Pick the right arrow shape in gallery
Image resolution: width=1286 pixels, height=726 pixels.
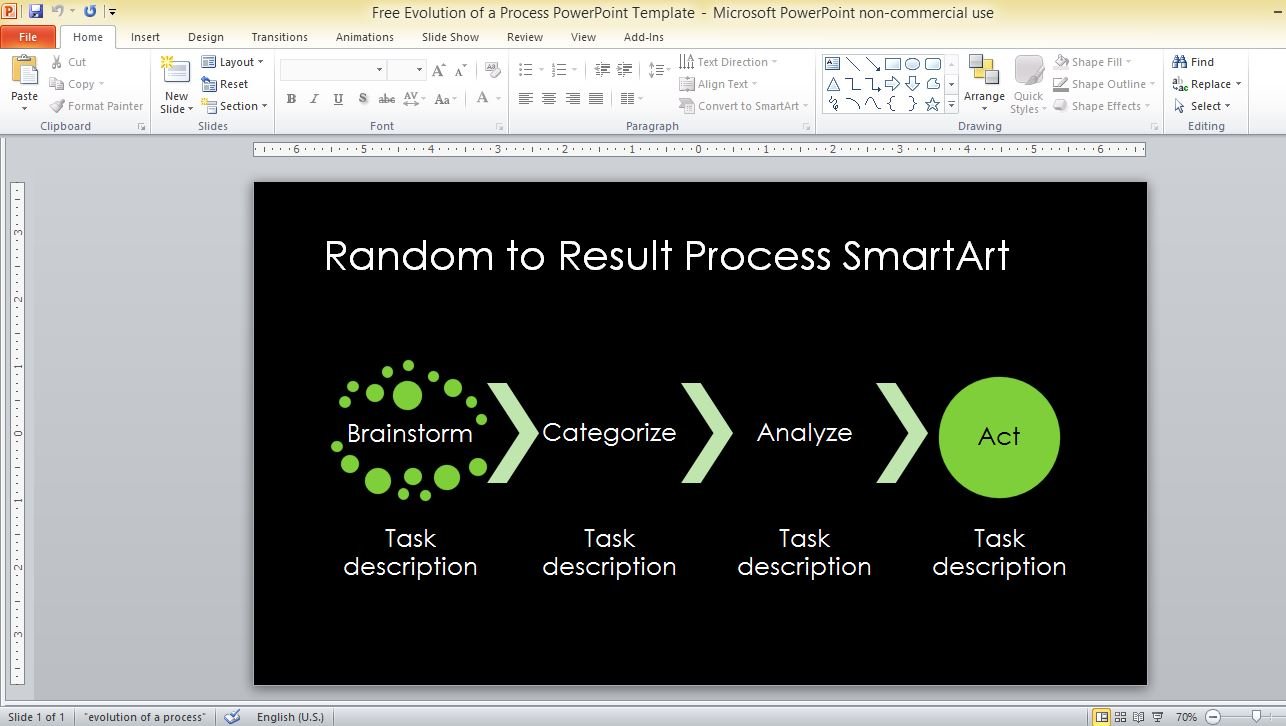pos(892,84)
